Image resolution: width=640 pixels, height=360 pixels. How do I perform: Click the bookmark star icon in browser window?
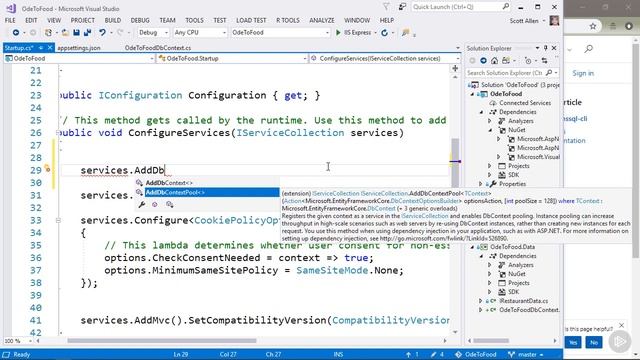coord(593,26)
